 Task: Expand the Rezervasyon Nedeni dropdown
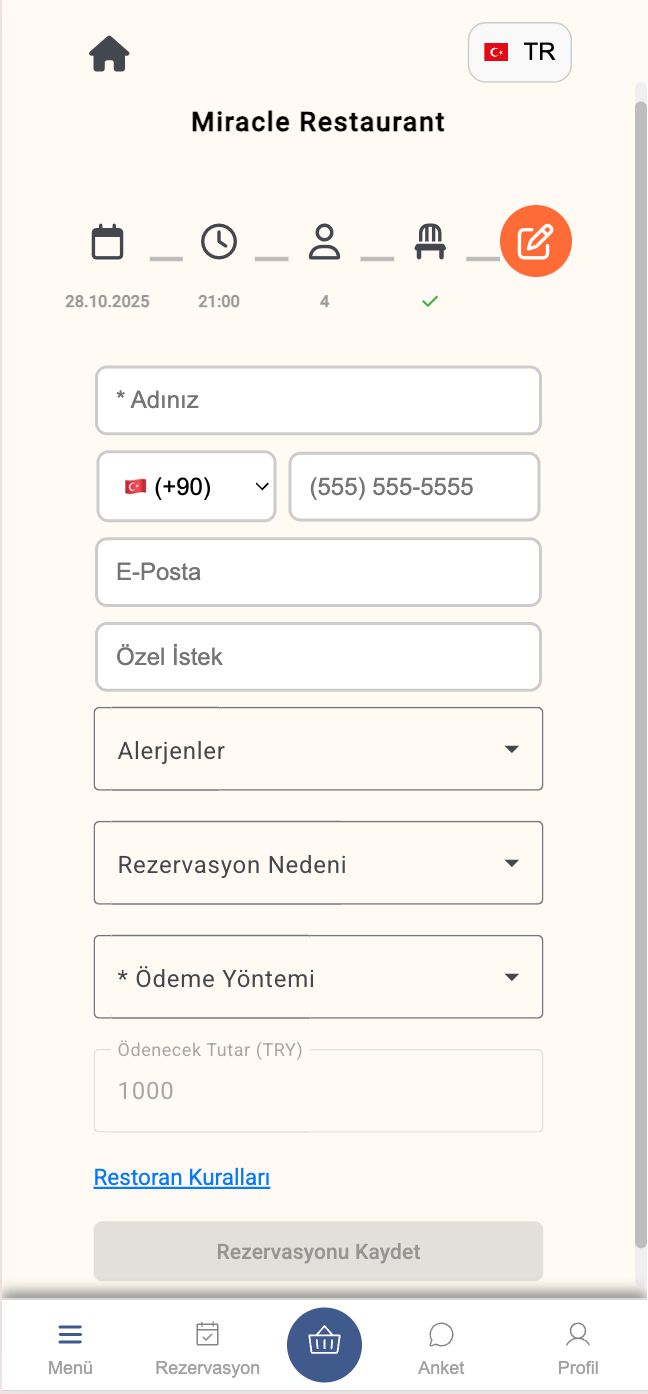pyautogui.click(x=318, y=862)
